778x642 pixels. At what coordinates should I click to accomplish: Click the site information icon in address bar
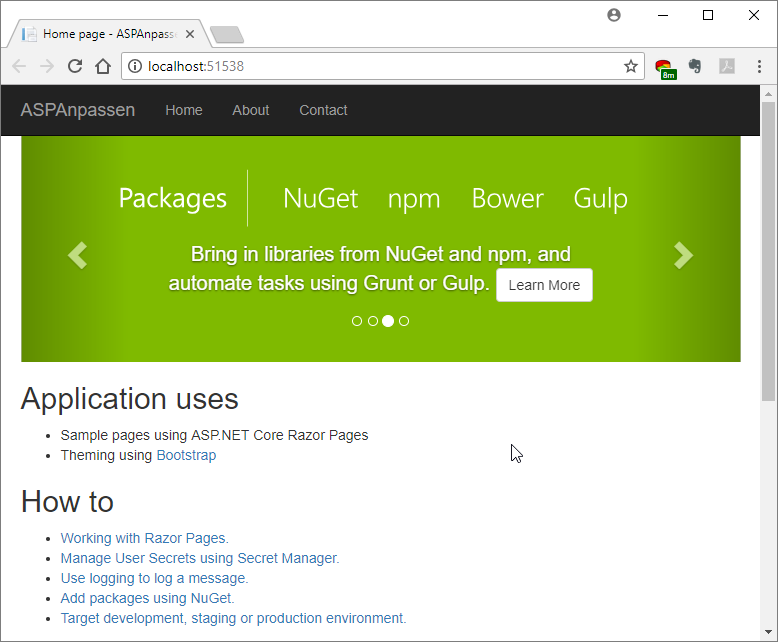[135, 67]
